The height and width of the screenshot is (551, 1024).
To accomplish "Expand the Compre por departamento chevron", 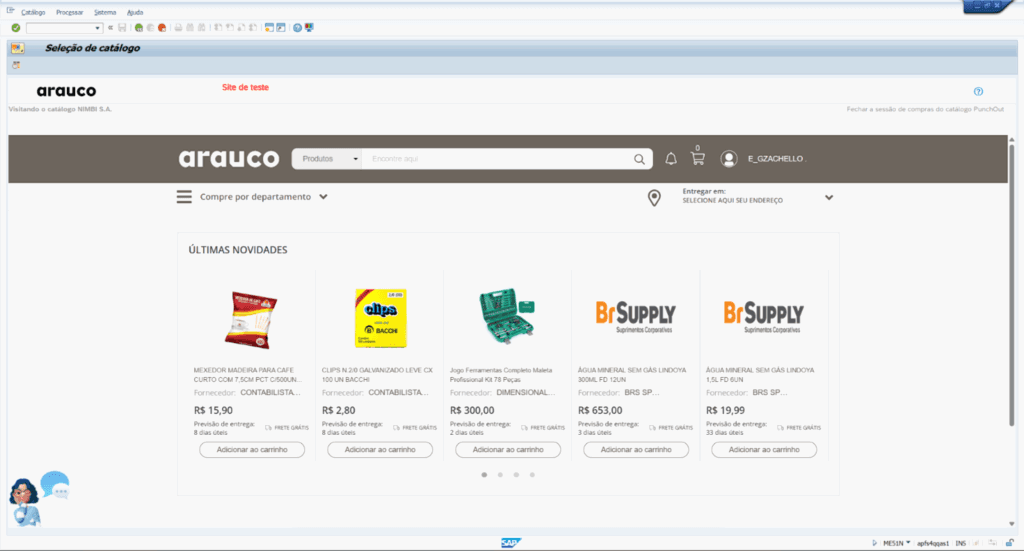I will (x=323, y=197).
